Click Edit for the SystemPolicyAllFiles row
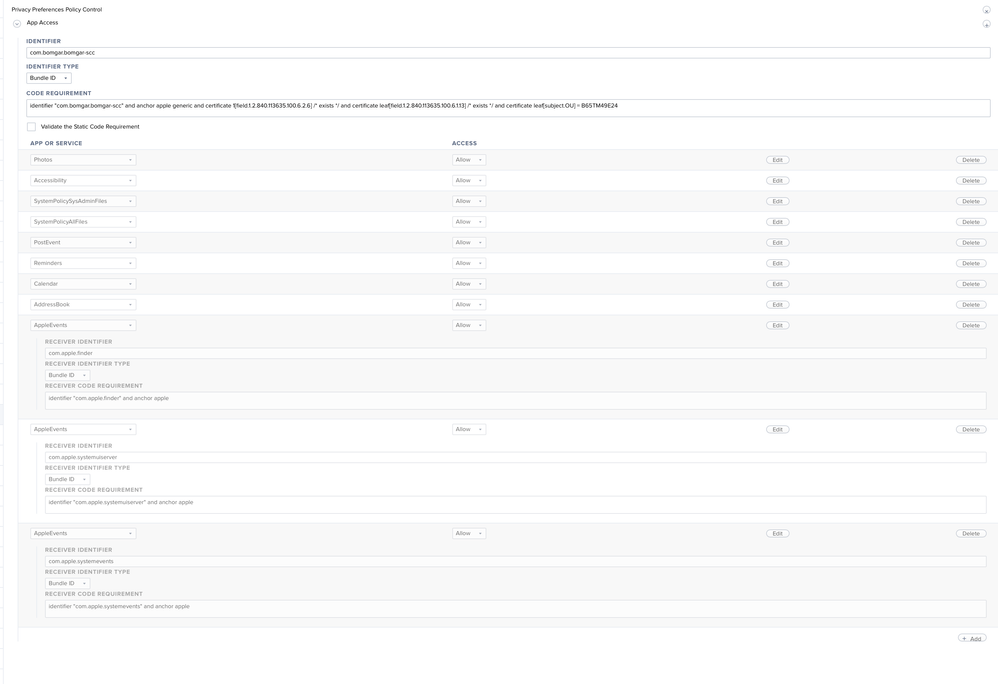Image resolution: width=998 pixels, height=684 pixels. point(777,222)
